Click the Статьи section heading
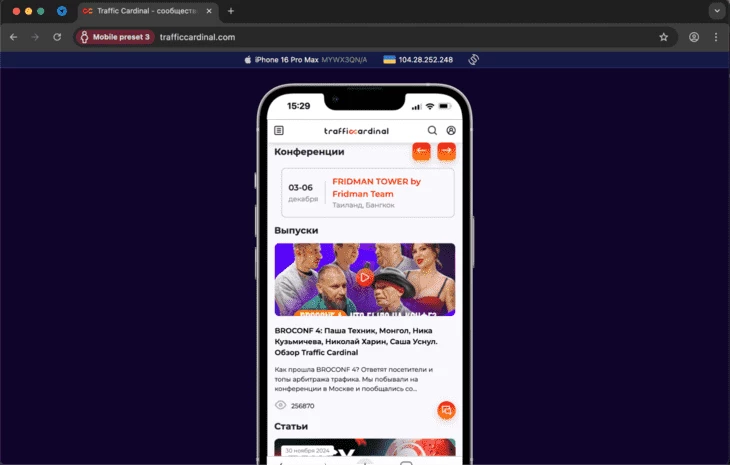Viewport: 730px width, 465px height. click(x=291, y=426)
